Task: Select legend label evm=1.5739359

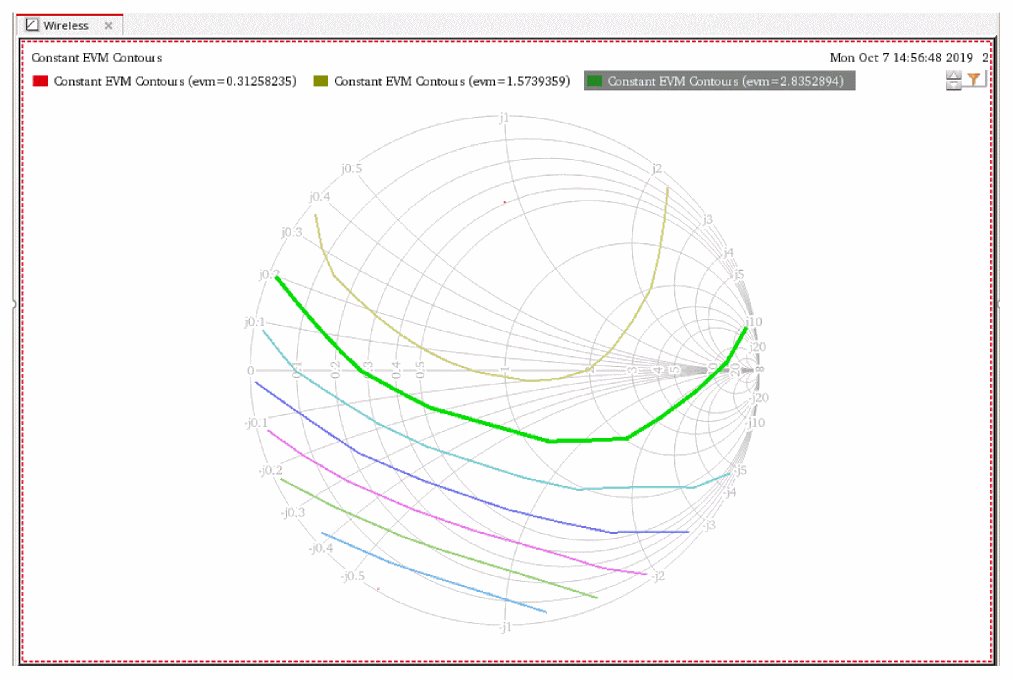Action: coord(452,81)
